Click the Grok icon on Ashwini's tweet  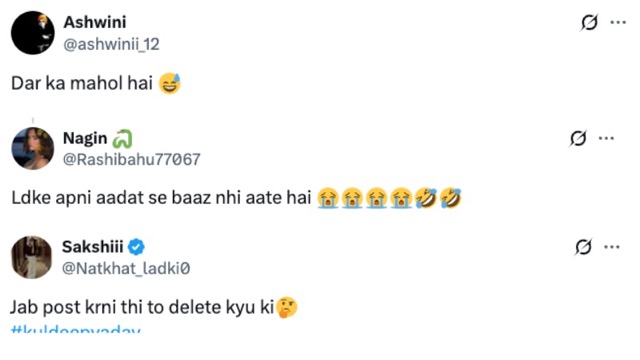pos(589,22)
